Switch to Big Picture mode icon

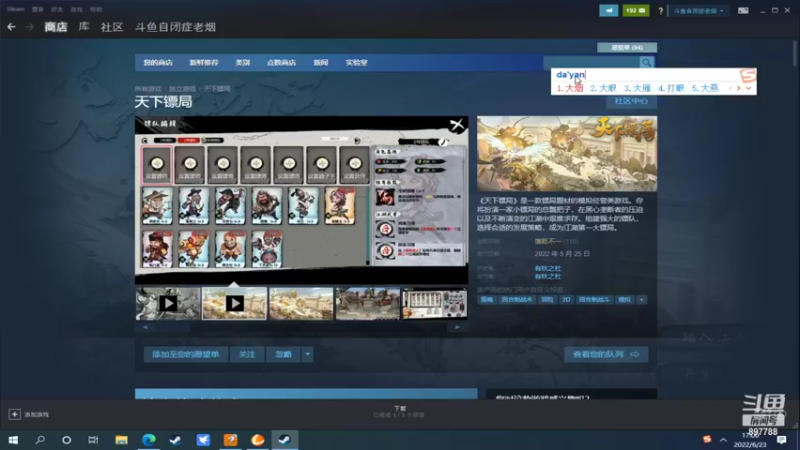pyautogui.click(x=743, y=10)
